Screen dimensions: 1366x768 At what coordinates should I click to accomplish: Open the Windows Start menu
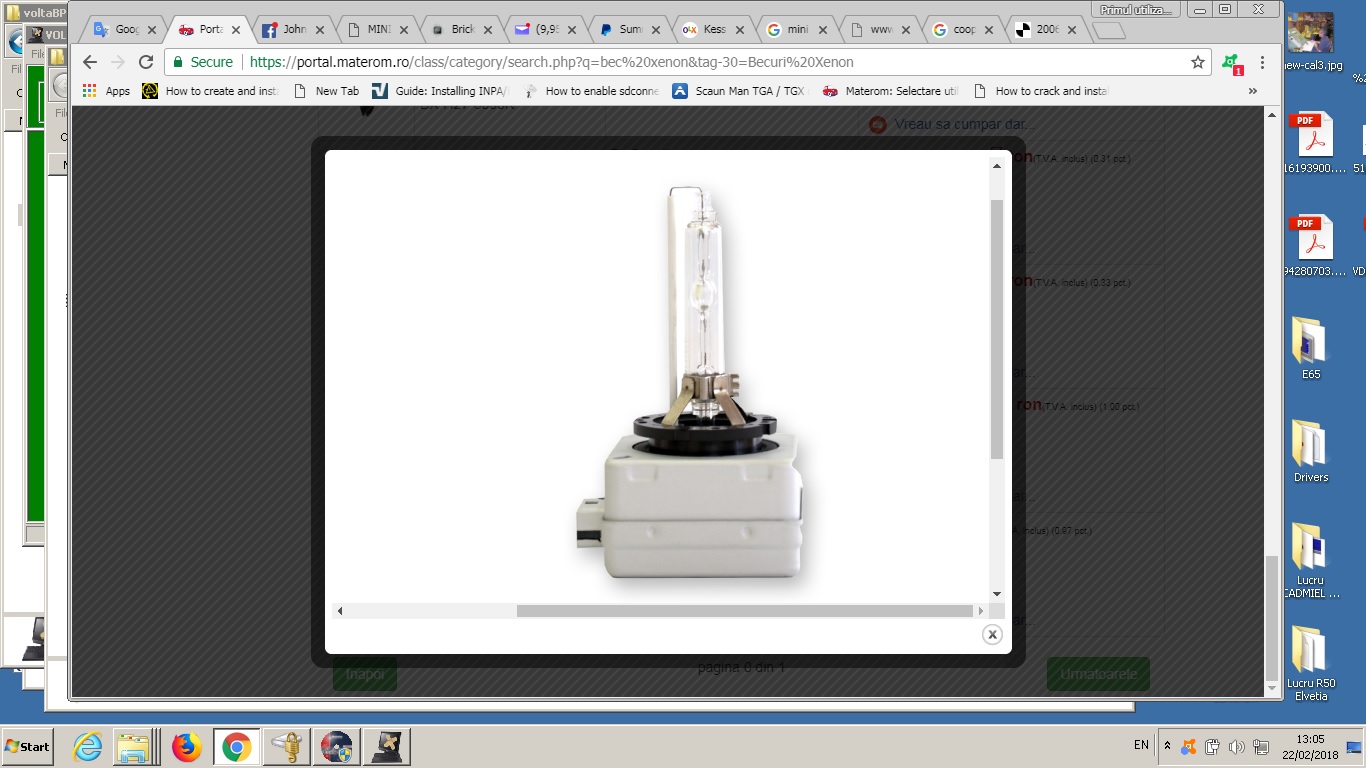[x=28, y=747]
